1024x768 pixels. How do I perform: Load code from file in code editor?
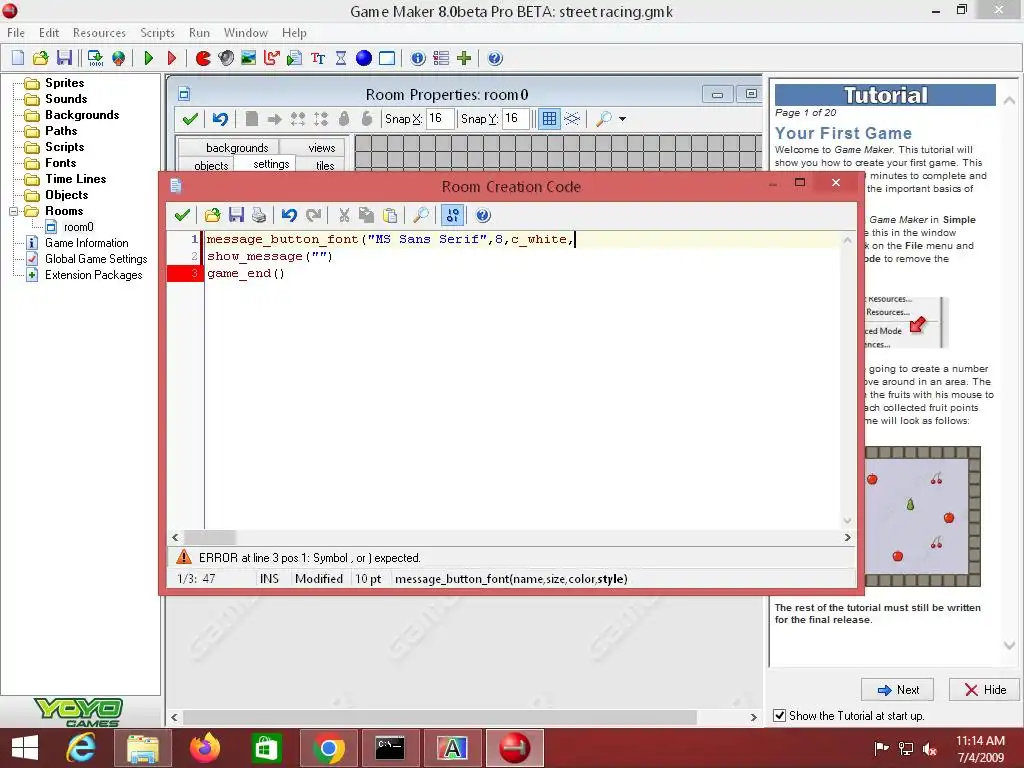tap(212, 215)
